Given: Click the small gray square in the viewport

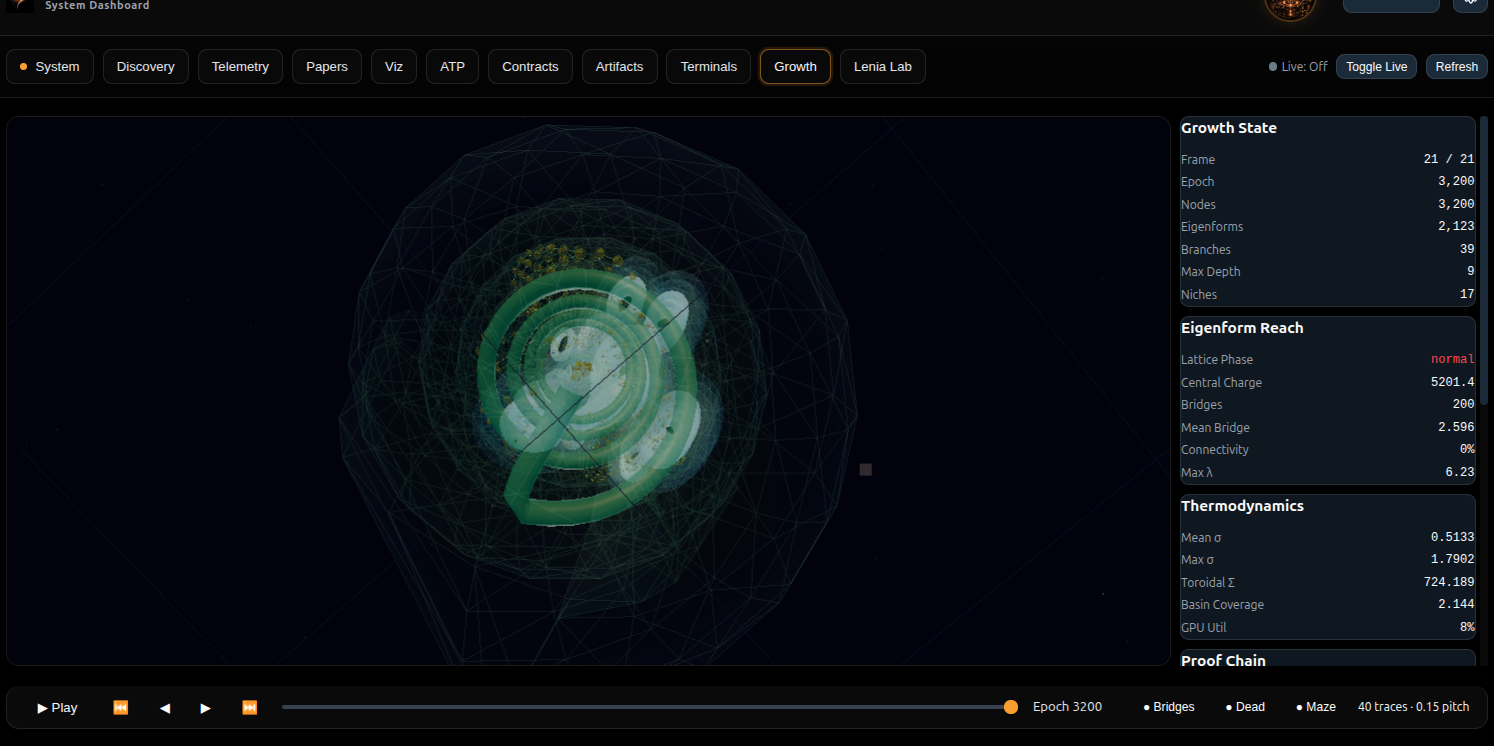Looking at the screenshot, I should point(866,469).
